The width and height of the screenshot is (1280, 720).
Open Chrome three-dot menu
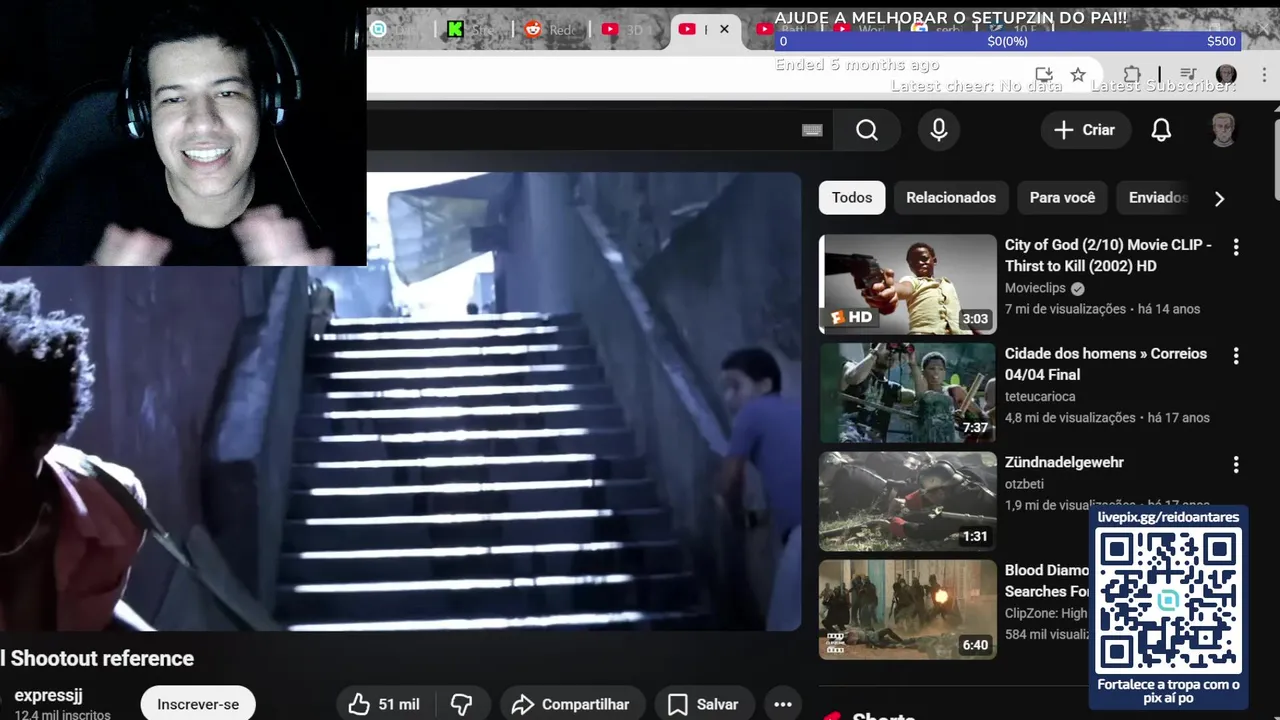tap(1263, 75)
